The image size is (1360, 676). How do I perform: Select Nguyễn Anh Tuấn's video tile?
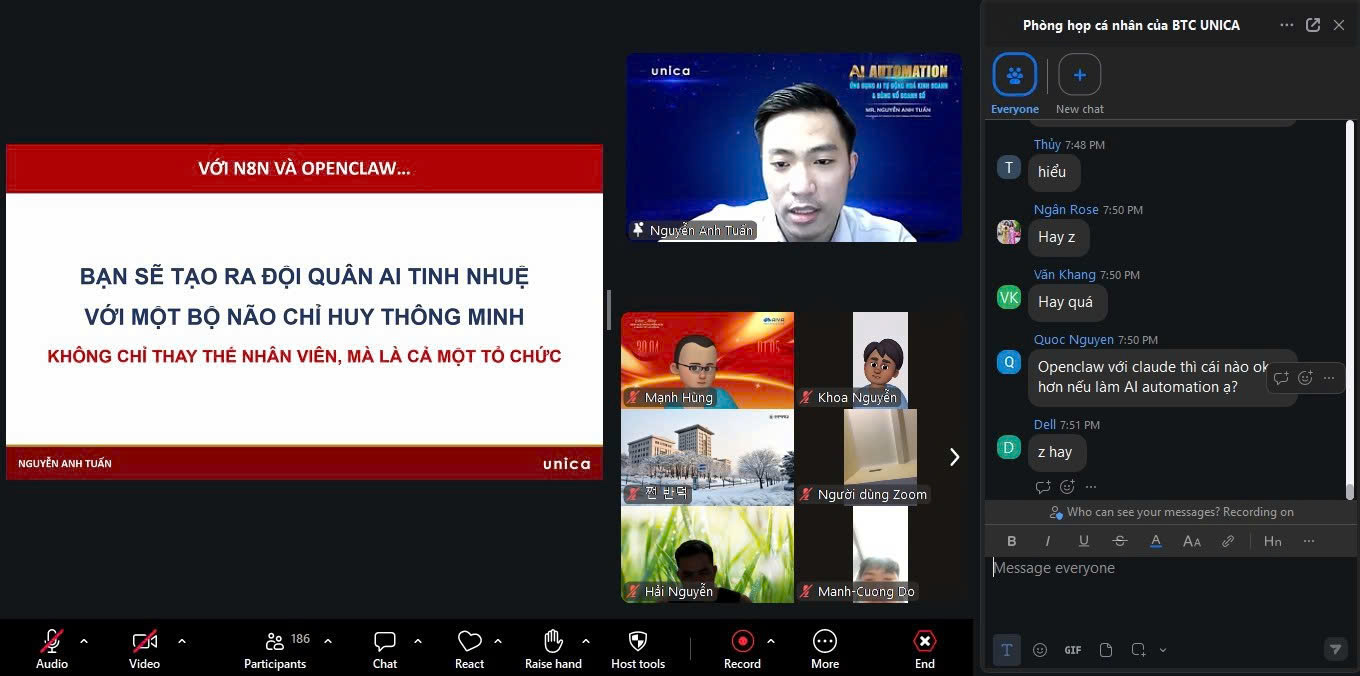[x=794, y=148]
